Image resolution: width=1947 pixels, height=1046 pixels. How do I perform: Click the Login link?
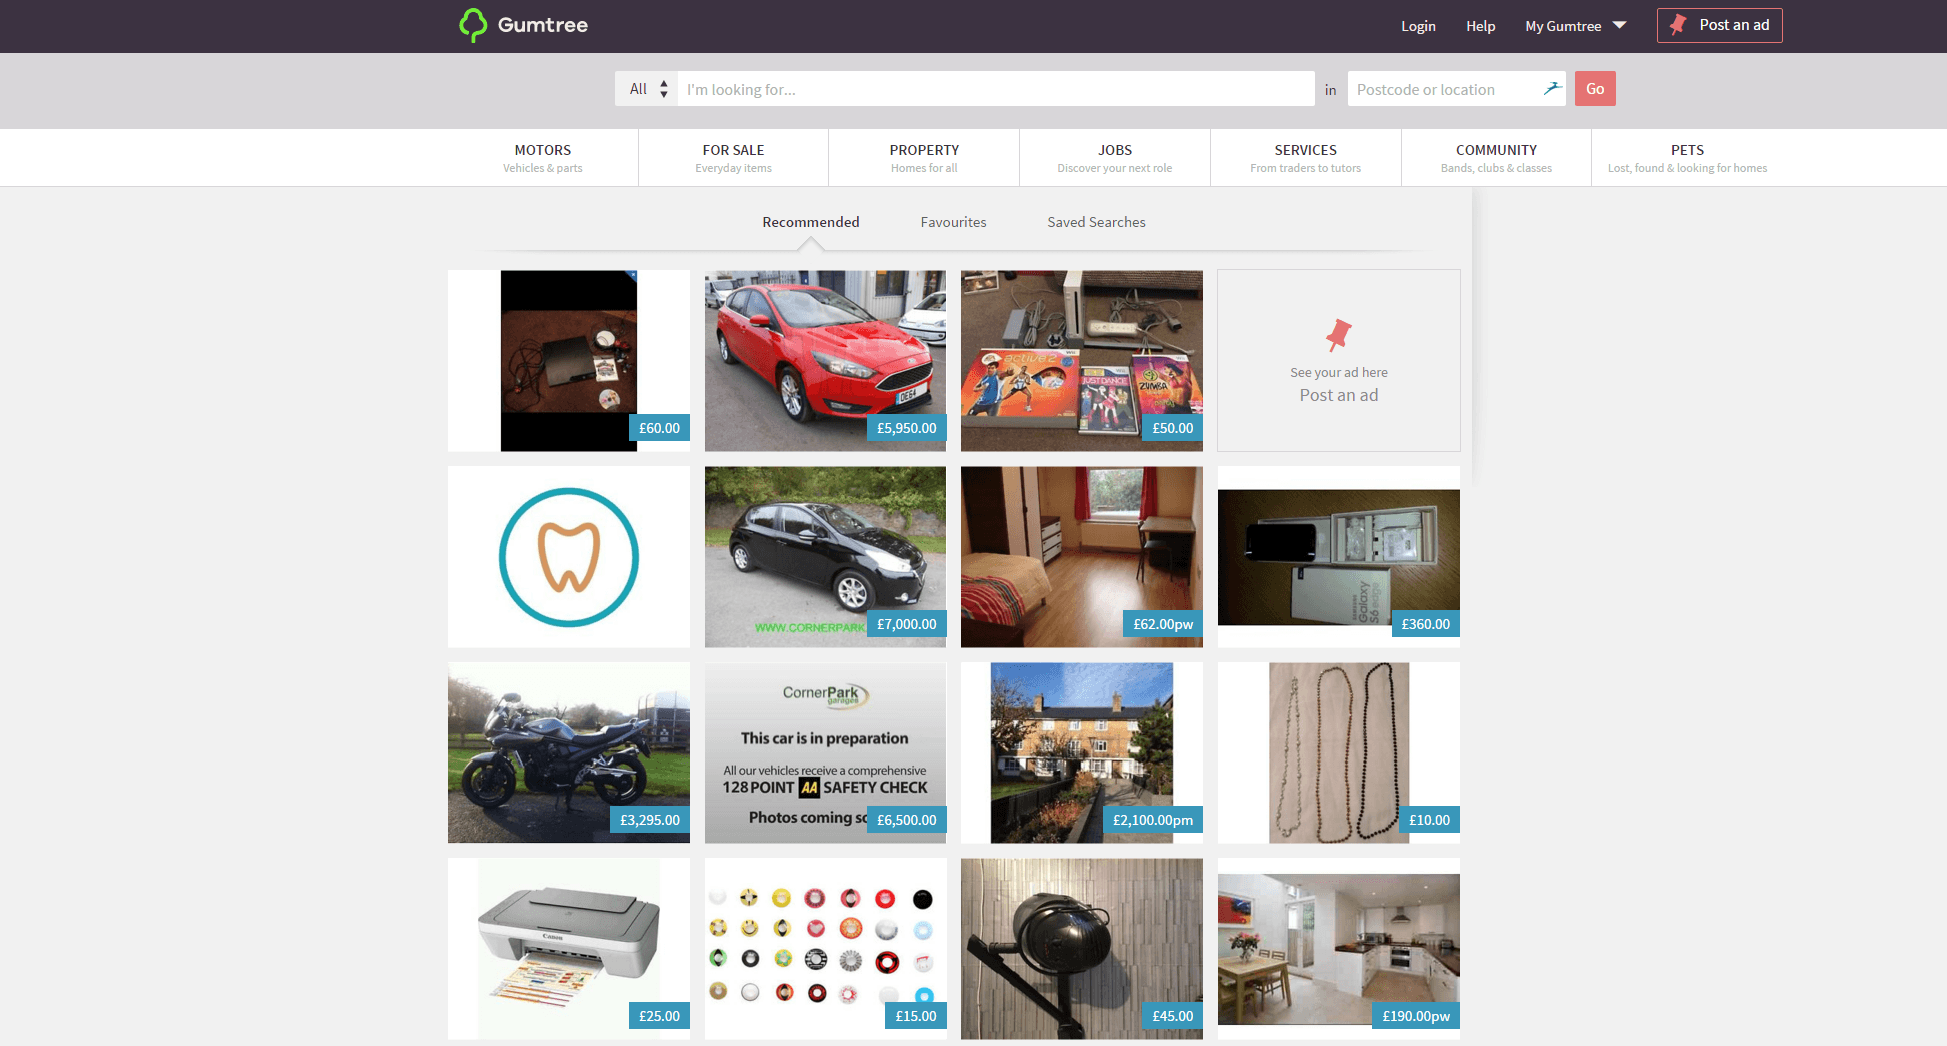coord(1418,26)
